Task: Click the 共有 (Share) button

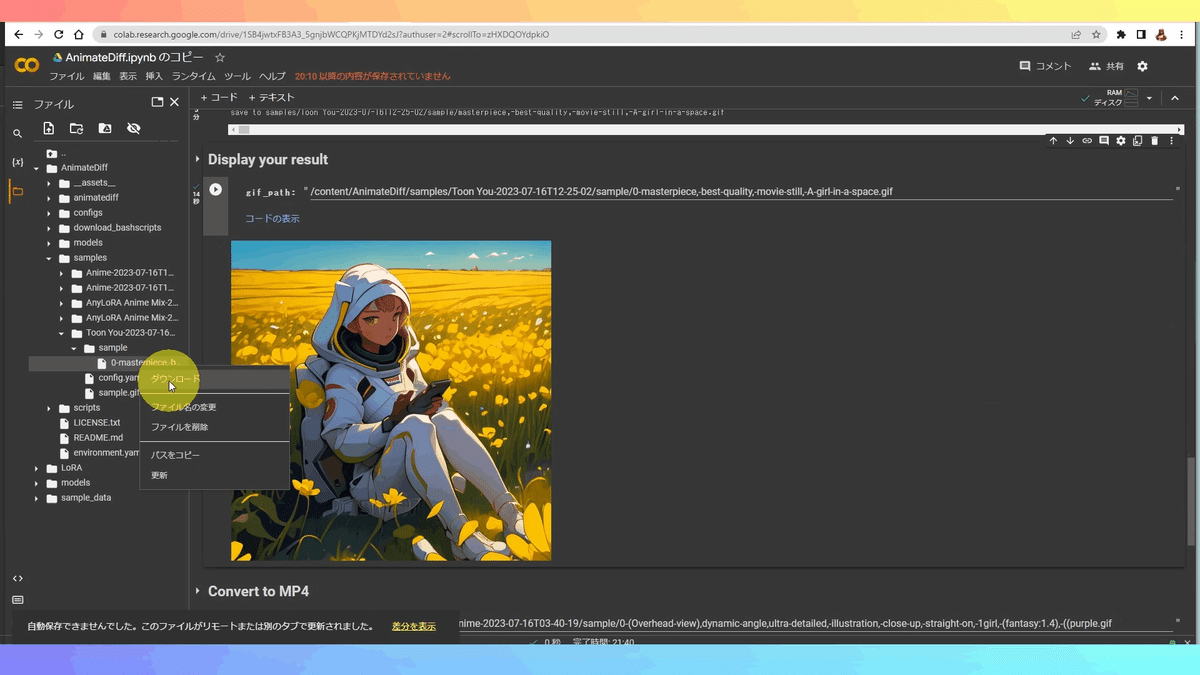Action: (x=1106, y=66)
